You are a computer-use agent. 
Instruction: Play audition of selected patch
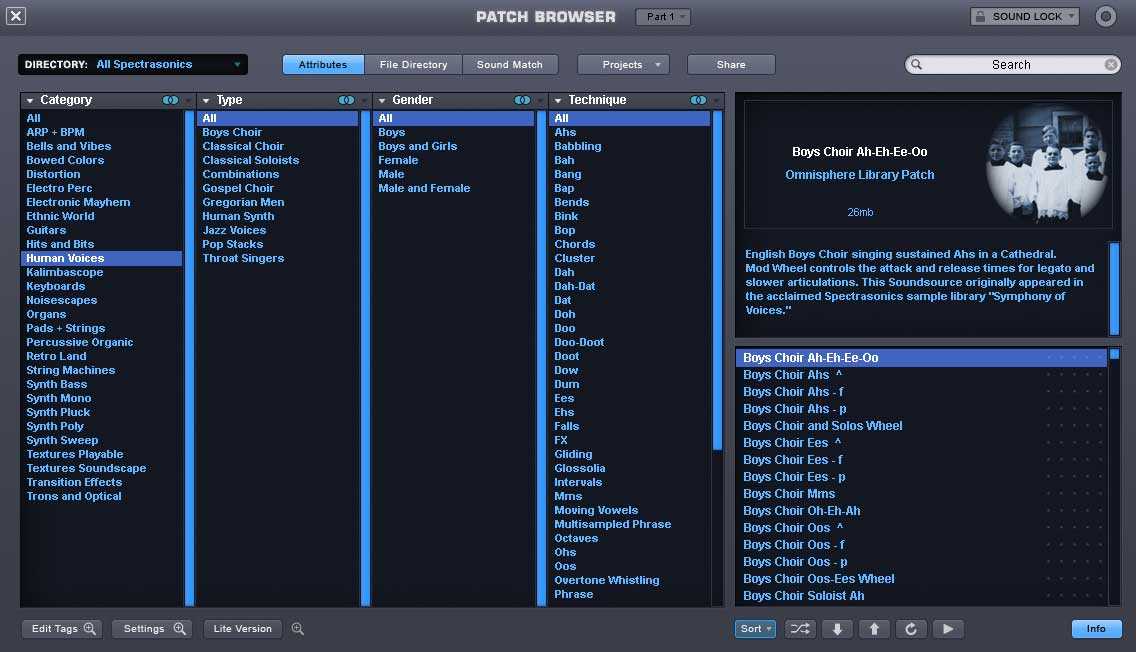click(x=948, y=629)
